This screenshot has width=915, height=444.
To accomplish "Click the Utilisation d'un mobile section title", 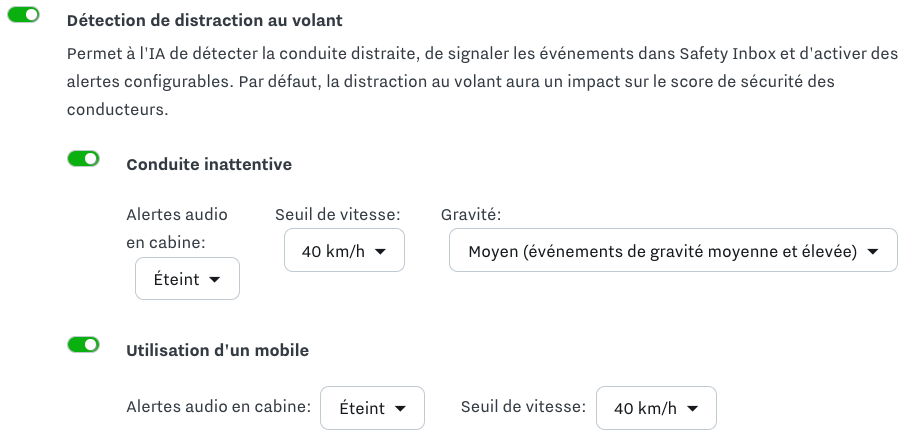I will pyautogui.click(x=217, y=350).
